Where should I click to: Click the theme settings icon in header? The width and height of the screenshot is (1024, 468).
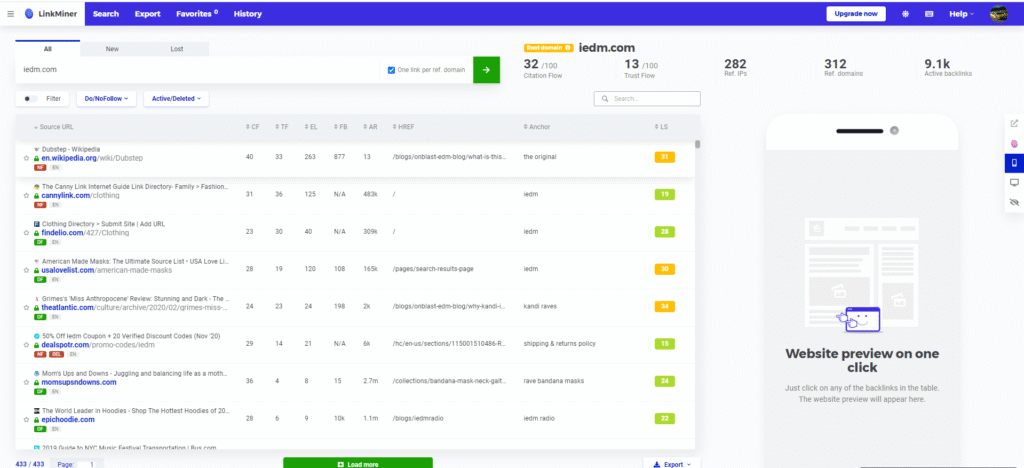click(905, 14)
